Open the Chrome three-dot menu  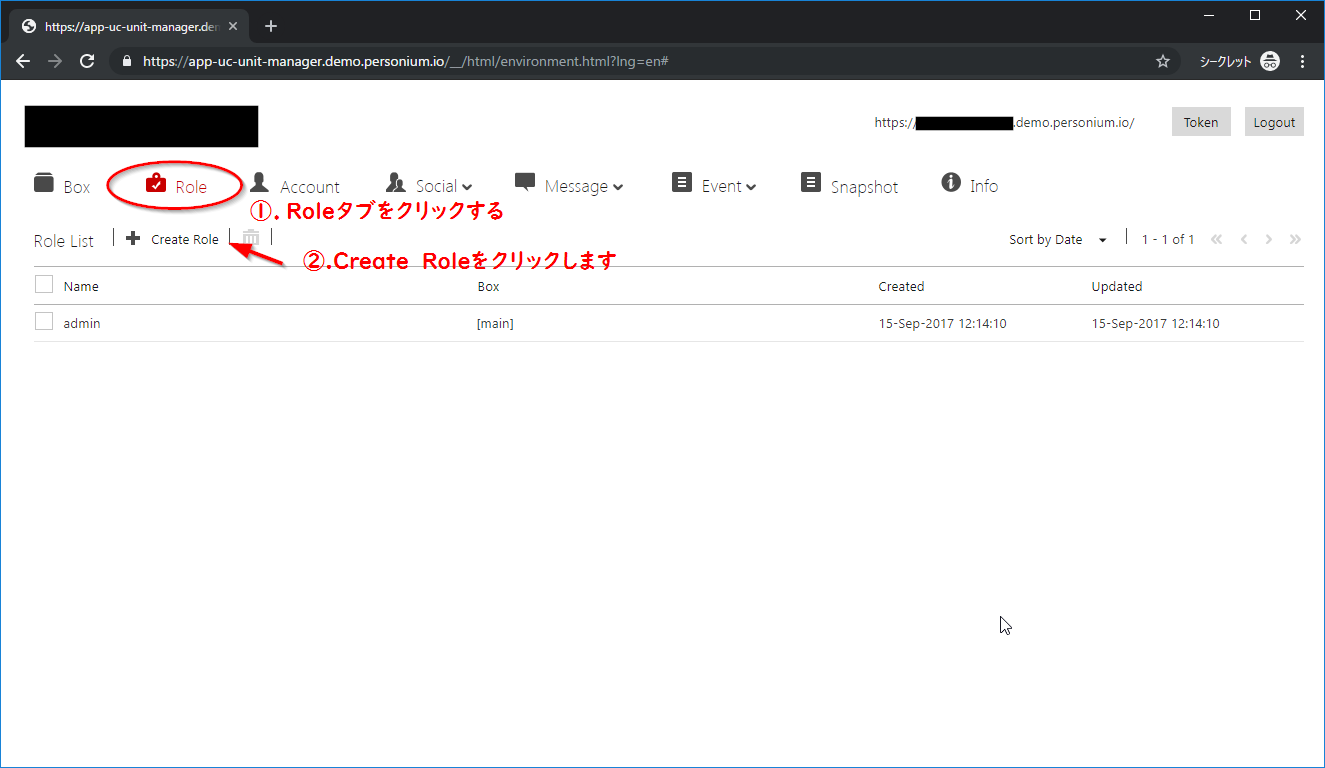(x=1302, y=61)
